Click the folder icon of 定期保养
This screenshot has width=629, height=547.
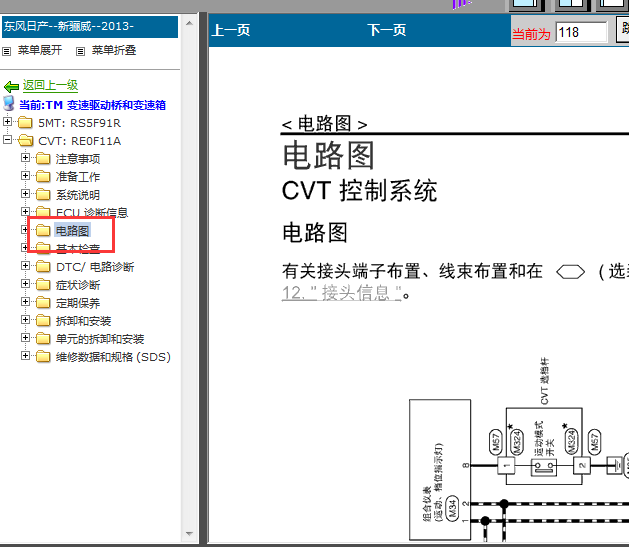click(43, 302)
